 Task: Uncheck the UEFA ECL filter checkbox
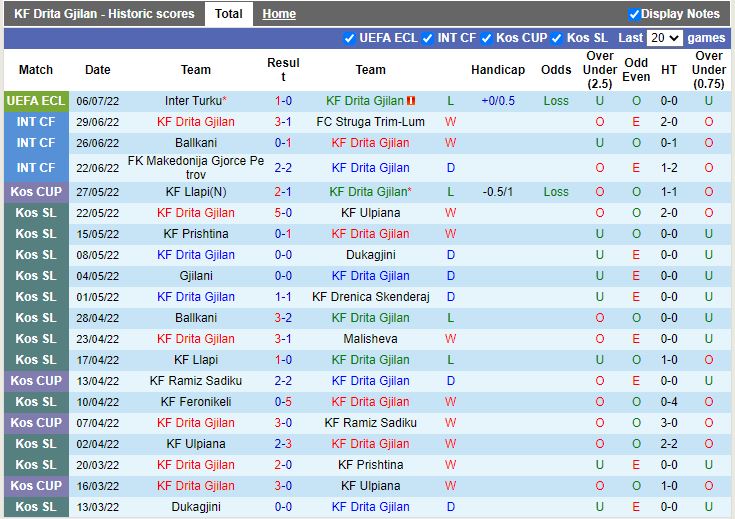point(349,38)
